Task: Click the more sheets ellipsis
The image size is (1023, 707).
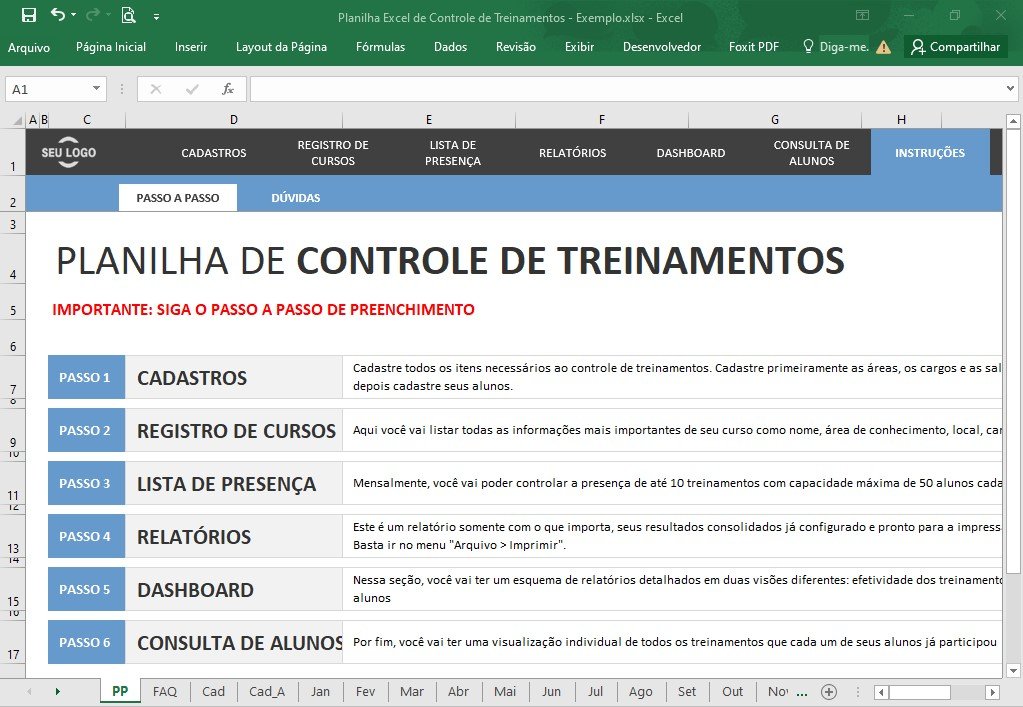Action: (802, 693)
